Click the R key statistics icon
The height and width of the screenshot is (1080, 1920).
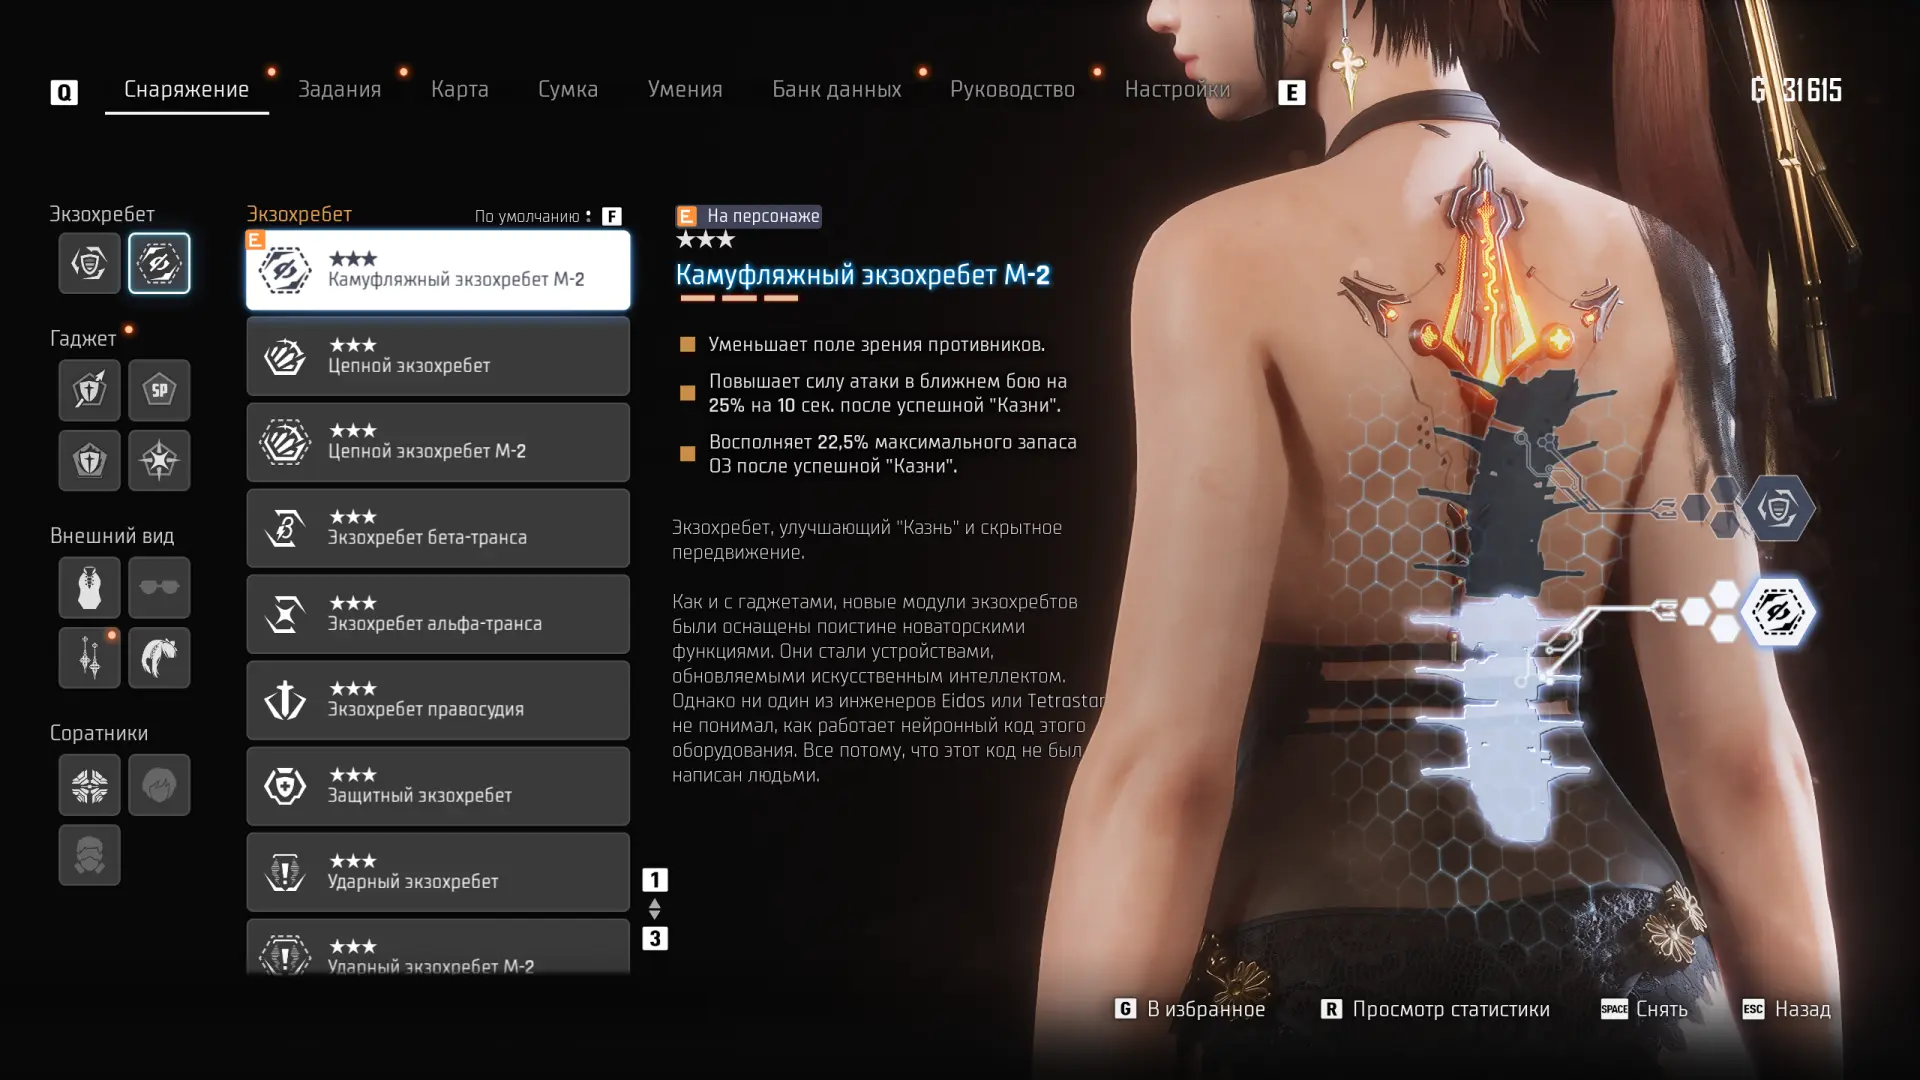pyautogui.click(x=1331, y=1009)
